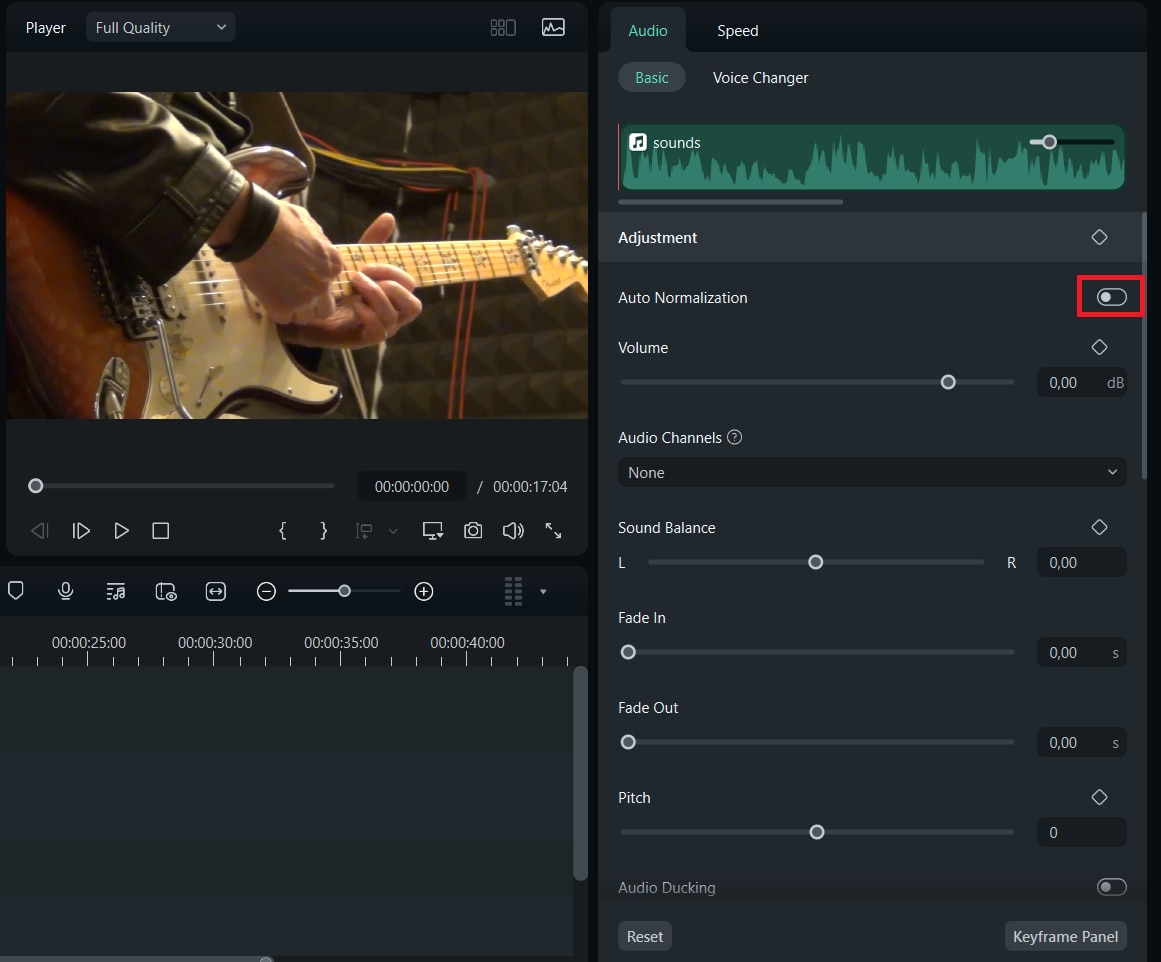Open the Audio Channels None dropdown
The width and height of the screenshot is (1161, 962).
point(872,472)
